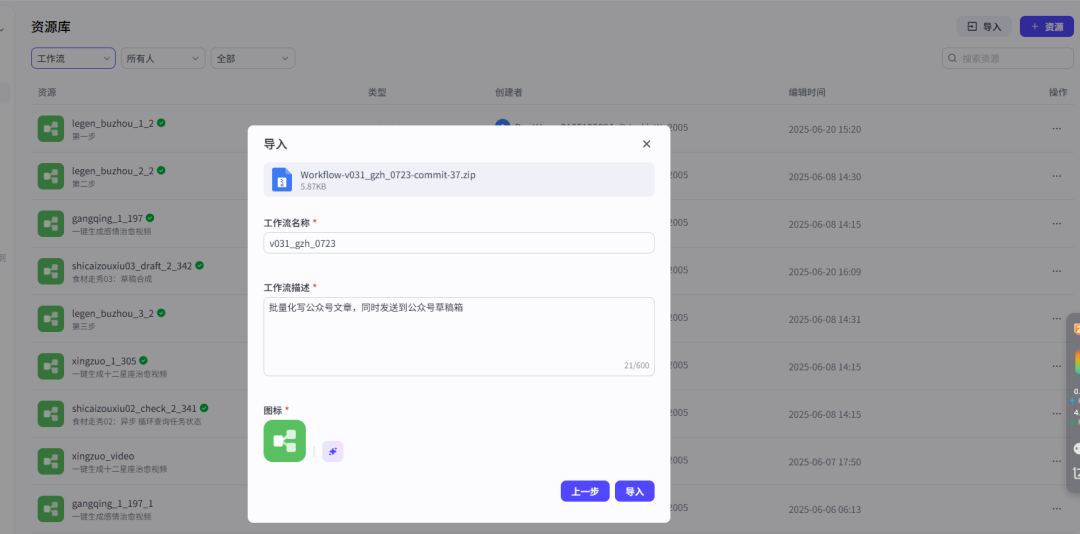Open more actions for shicaizouxiu03_draft_2_342

1057,271
